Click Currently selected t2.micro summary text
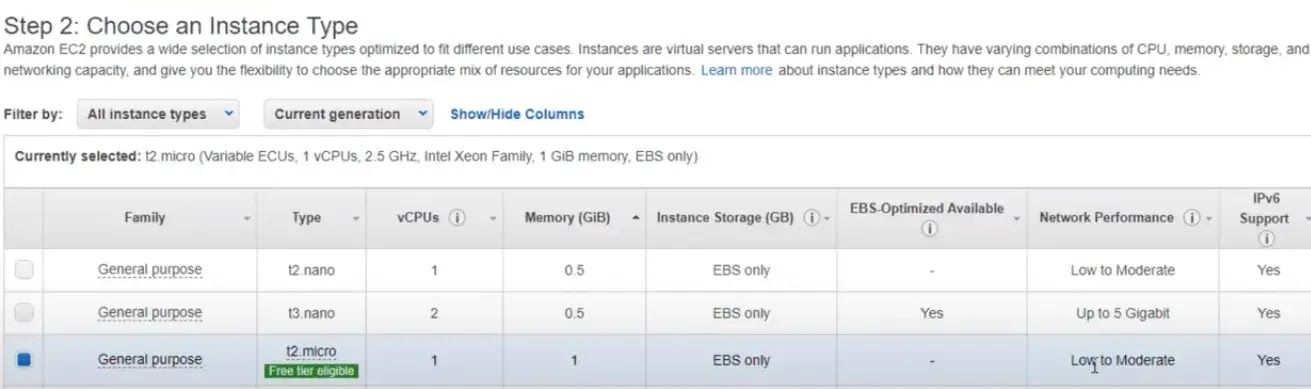Screen dimensions: 1311x389 pos(356,157)
